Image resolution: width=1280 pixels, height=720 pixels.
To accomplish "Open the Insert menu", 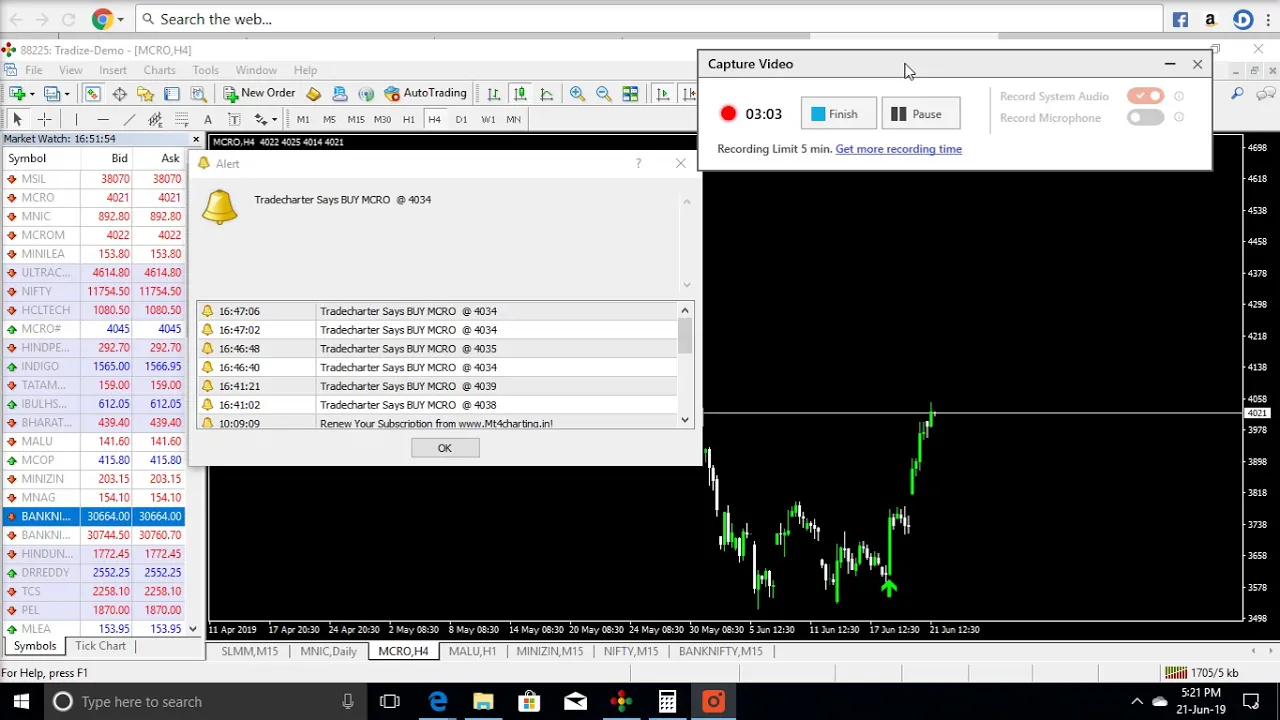I will pyautogui.click(x=113, y=70).
